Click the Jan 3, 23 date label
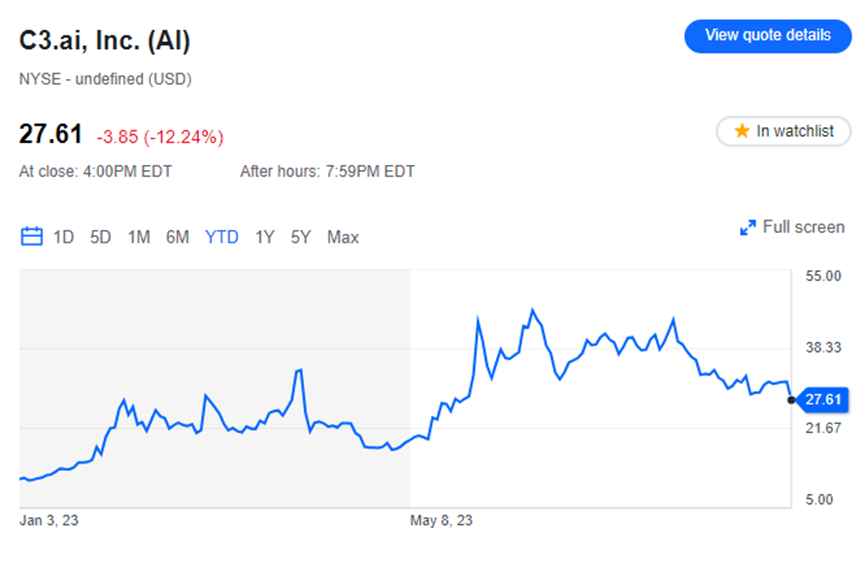The width and height of the screenshot is (865, 563). (x=50, y=521)
